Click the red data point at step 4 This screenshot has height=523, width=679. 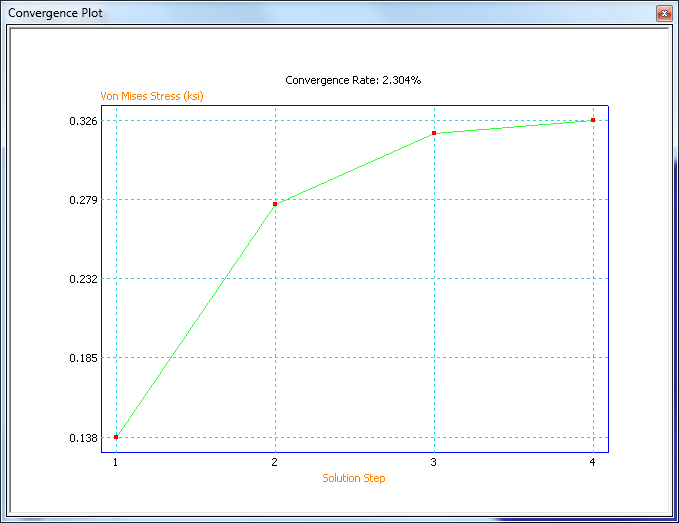click(x=593, y=120)
